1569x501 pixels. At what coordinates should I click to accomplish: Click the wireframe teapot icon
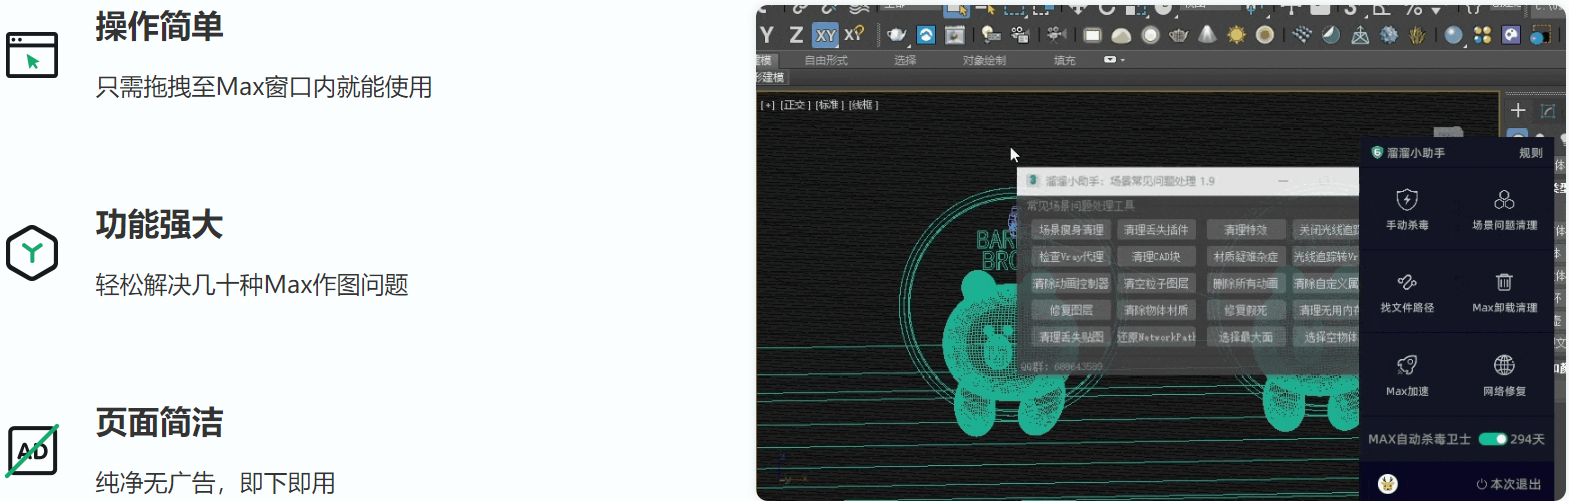[1179, 35]
